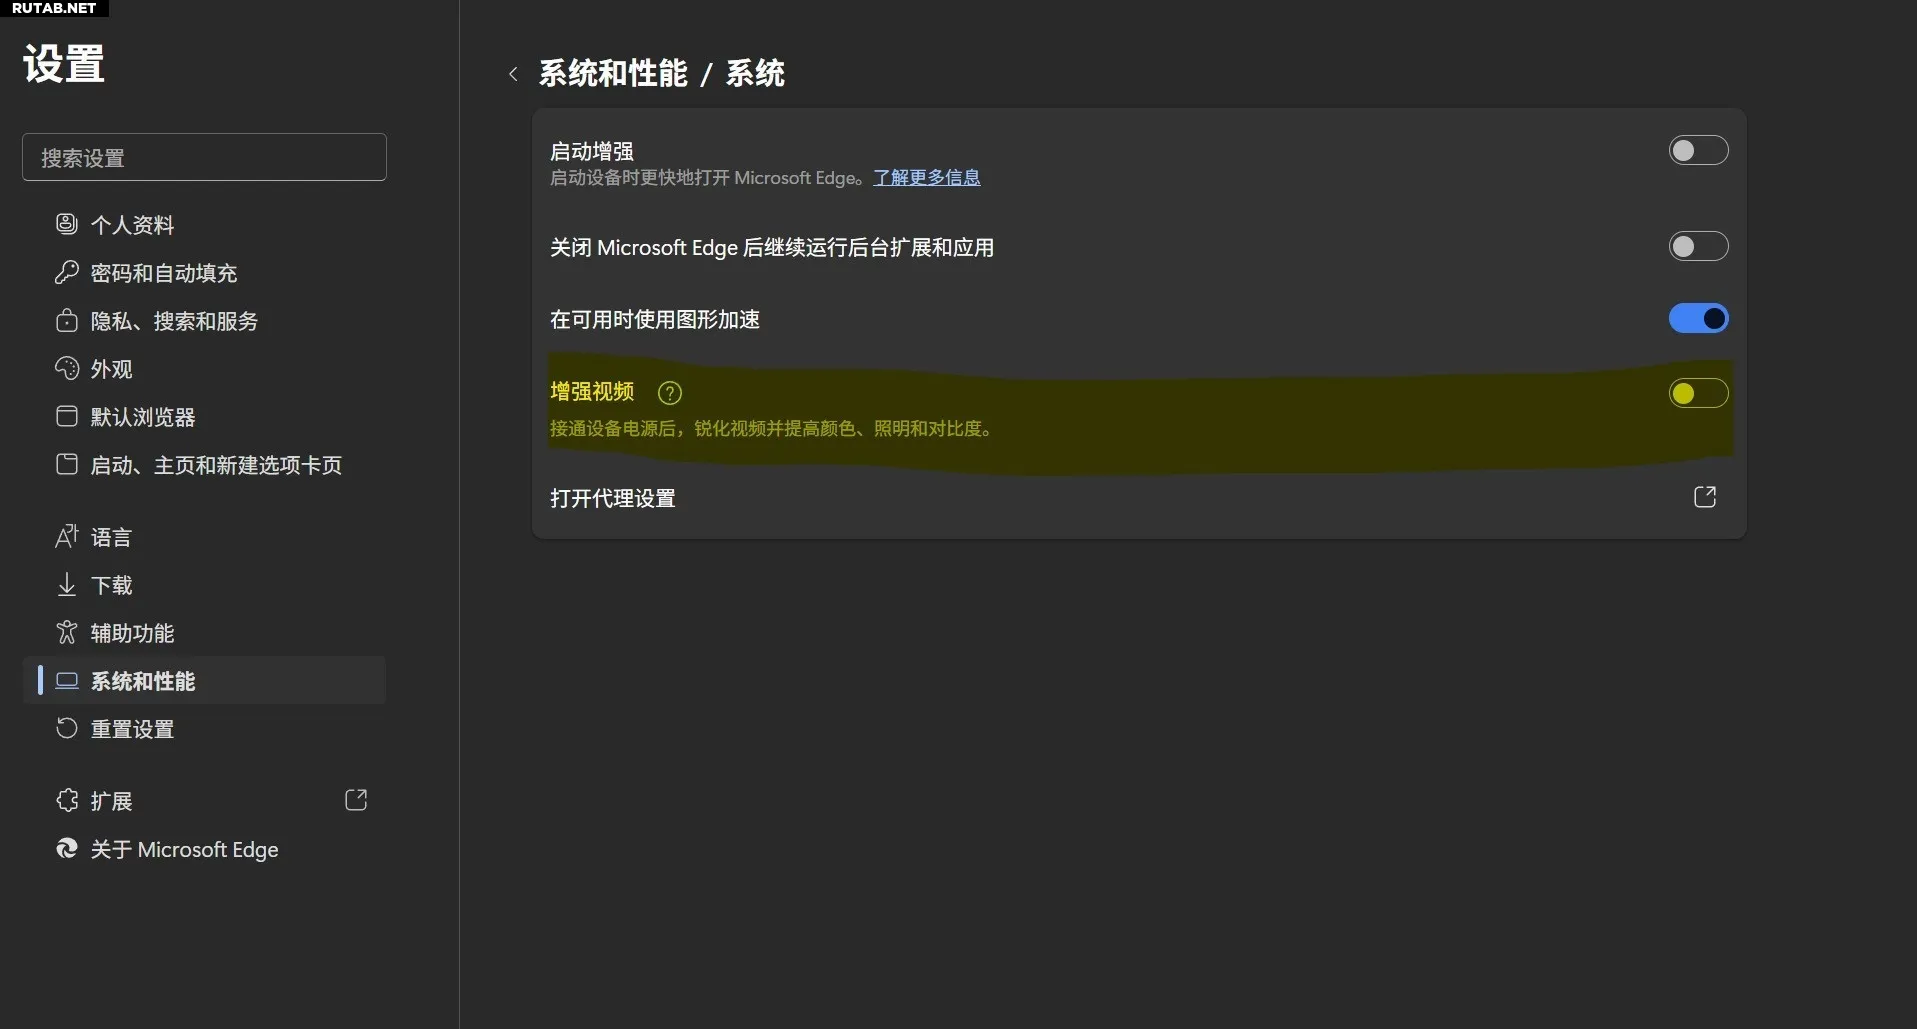The width and height of the screenshot is (1917, 1029).
Task: Toggle background extensions after closing Edge
Action: pos(1697,247)
